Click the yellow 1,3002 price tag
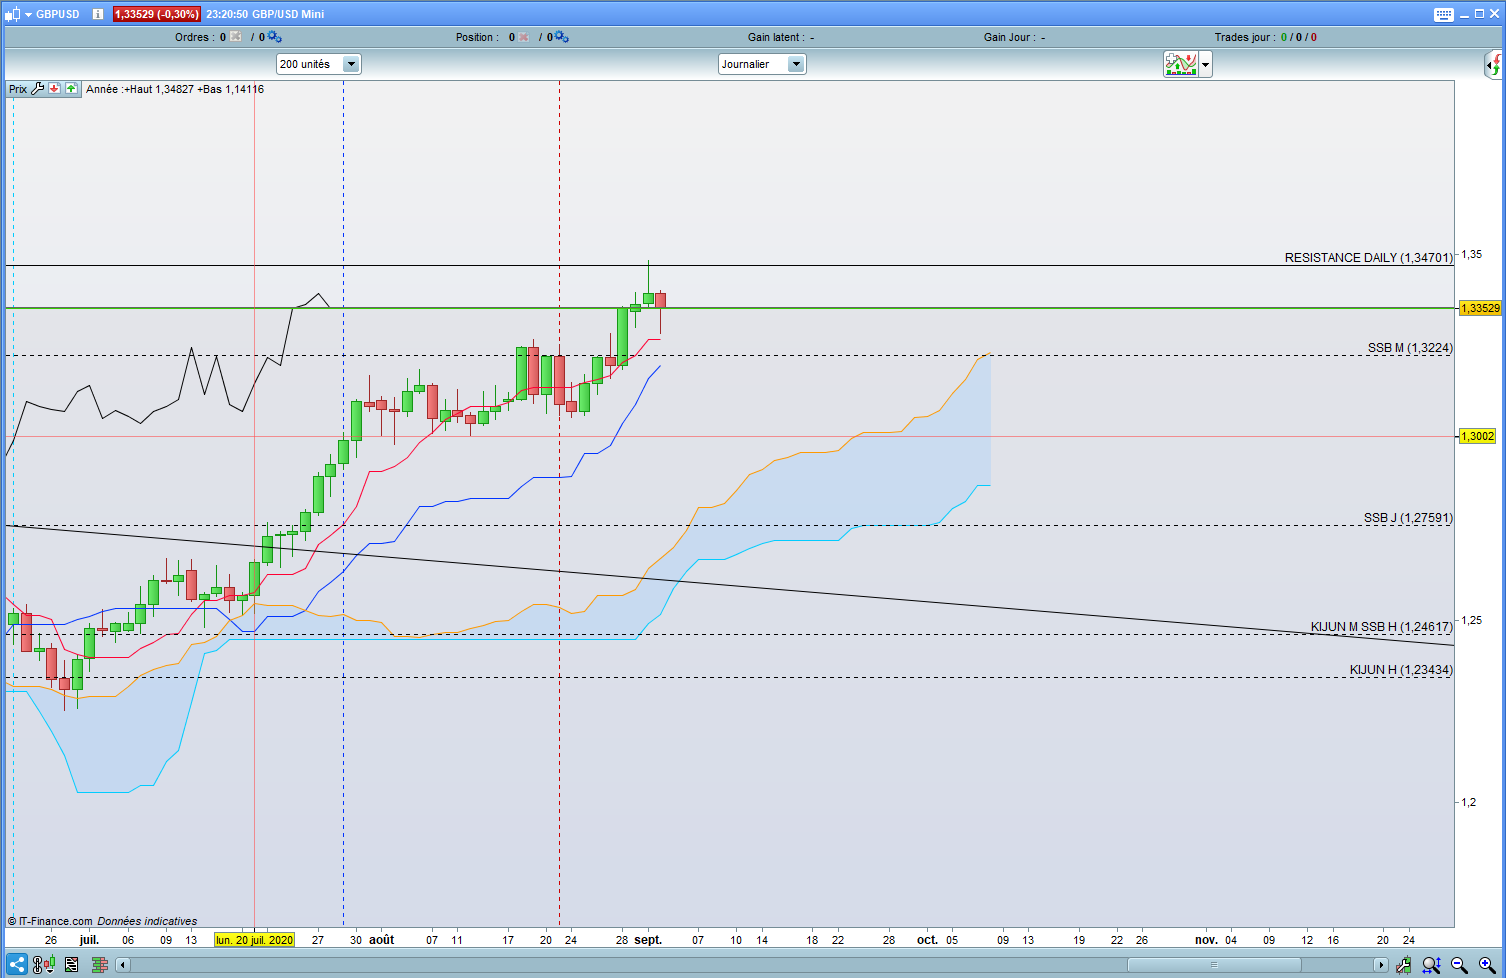The image size is (1506, 978). (1478, 436)
